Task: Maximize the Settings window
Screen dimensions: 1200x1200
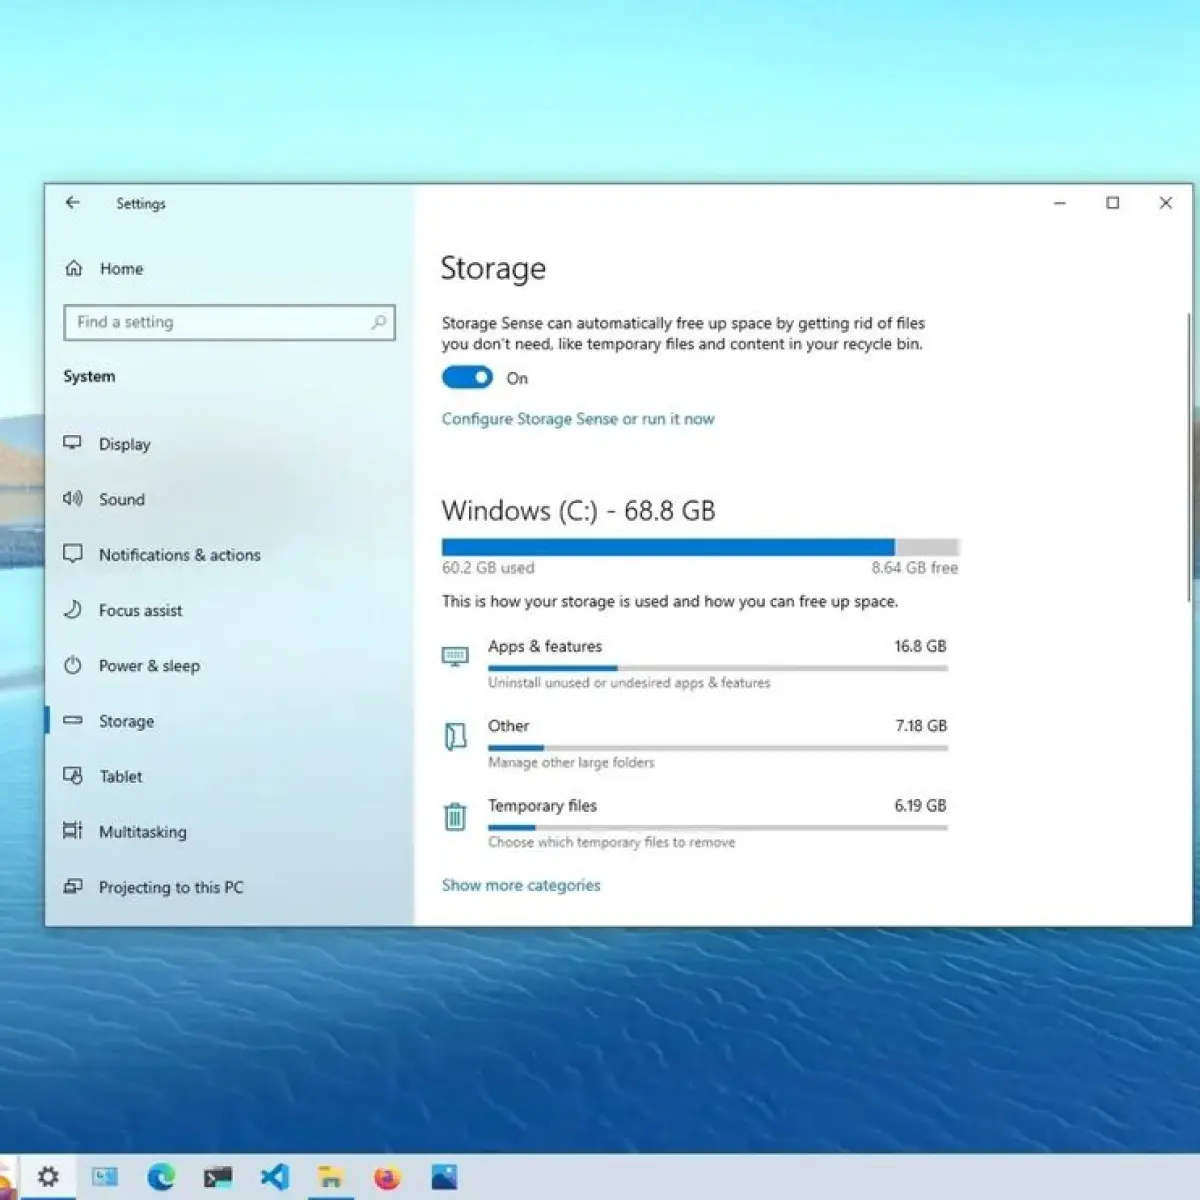Action: pyautogui.click(x=1112, y=203)
